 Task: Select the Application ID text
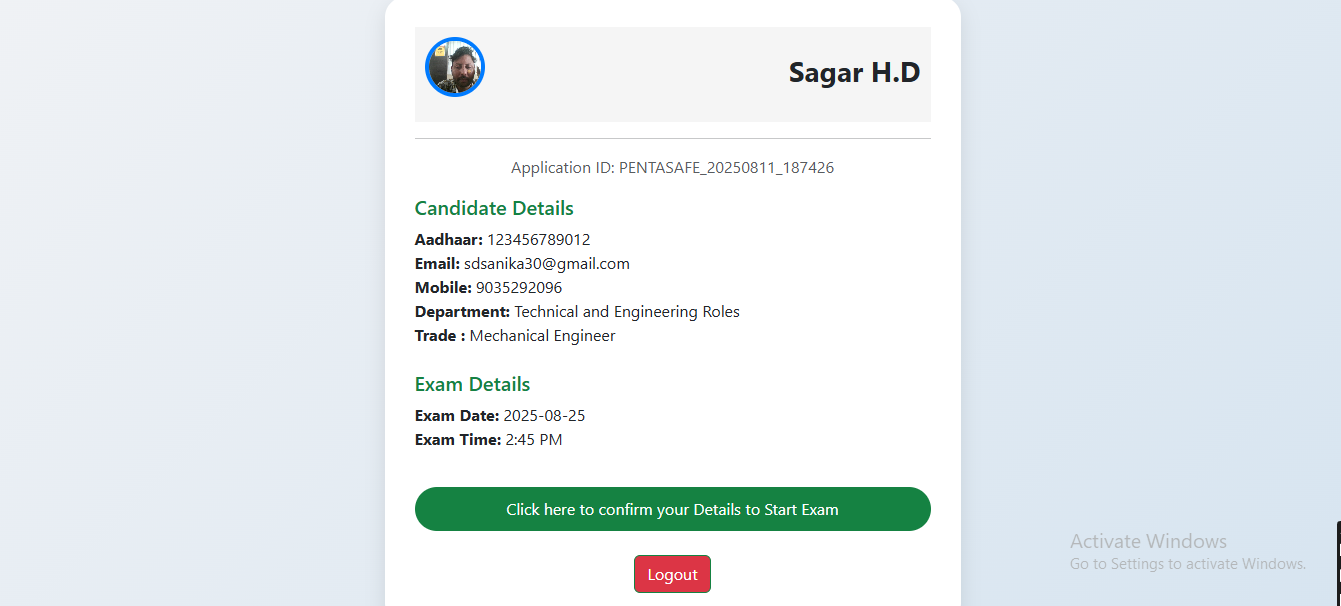672,168
